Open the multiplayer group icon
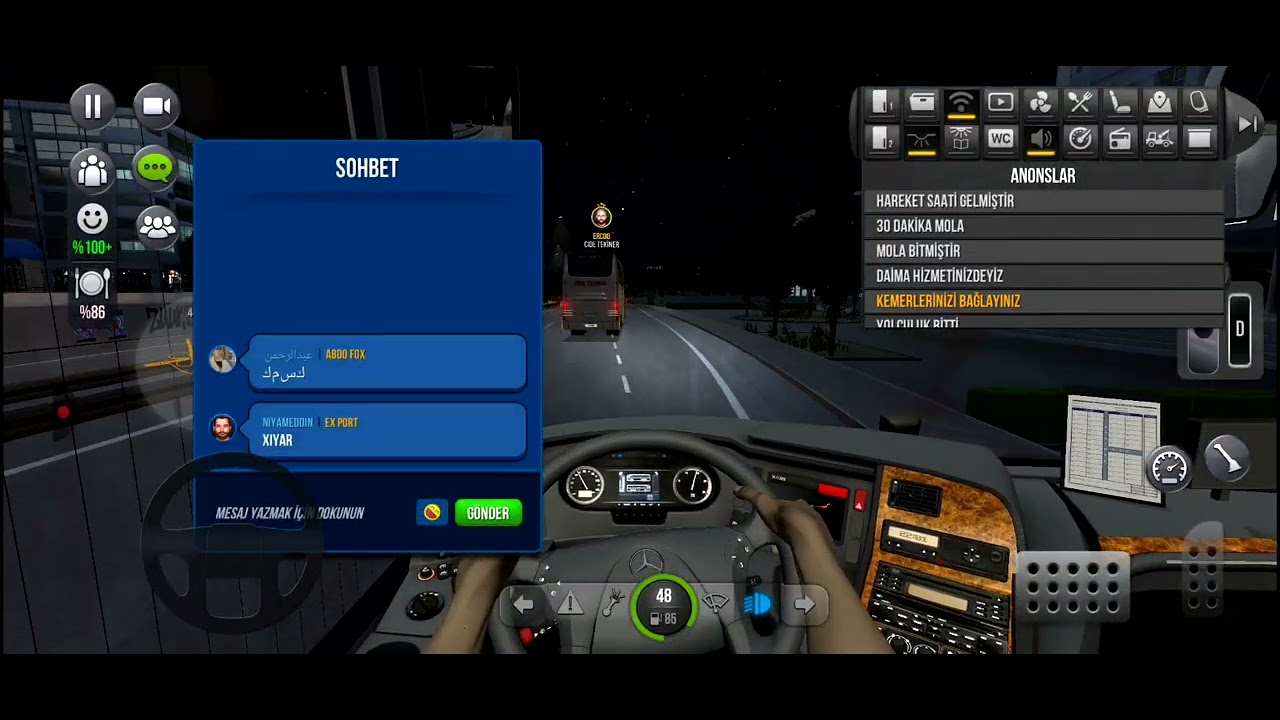 (157, 225)
